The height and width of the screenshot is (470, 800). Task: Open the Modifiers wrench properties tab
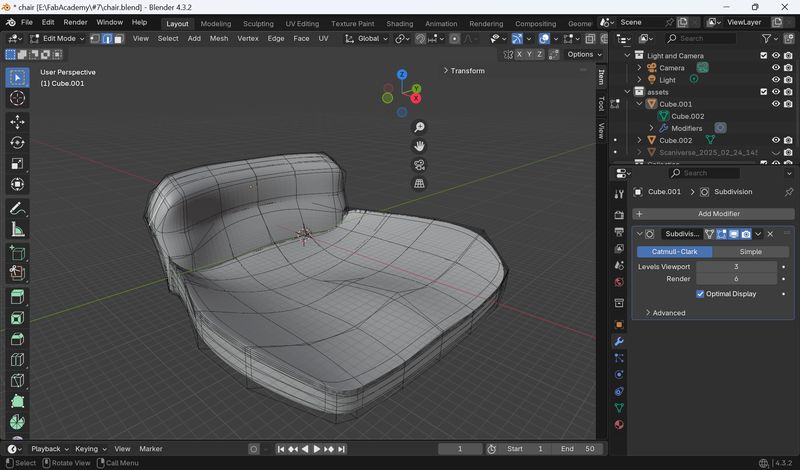click(x=619, y=341)
